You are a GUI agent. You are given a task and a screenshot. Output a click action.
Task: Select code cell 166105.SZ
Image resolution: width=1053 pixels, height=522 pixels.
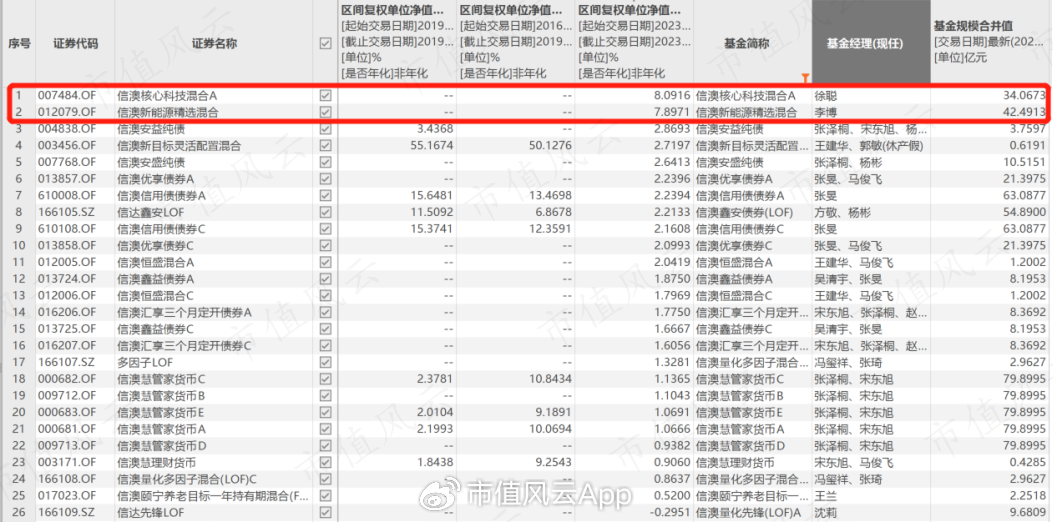coord(67,212)
